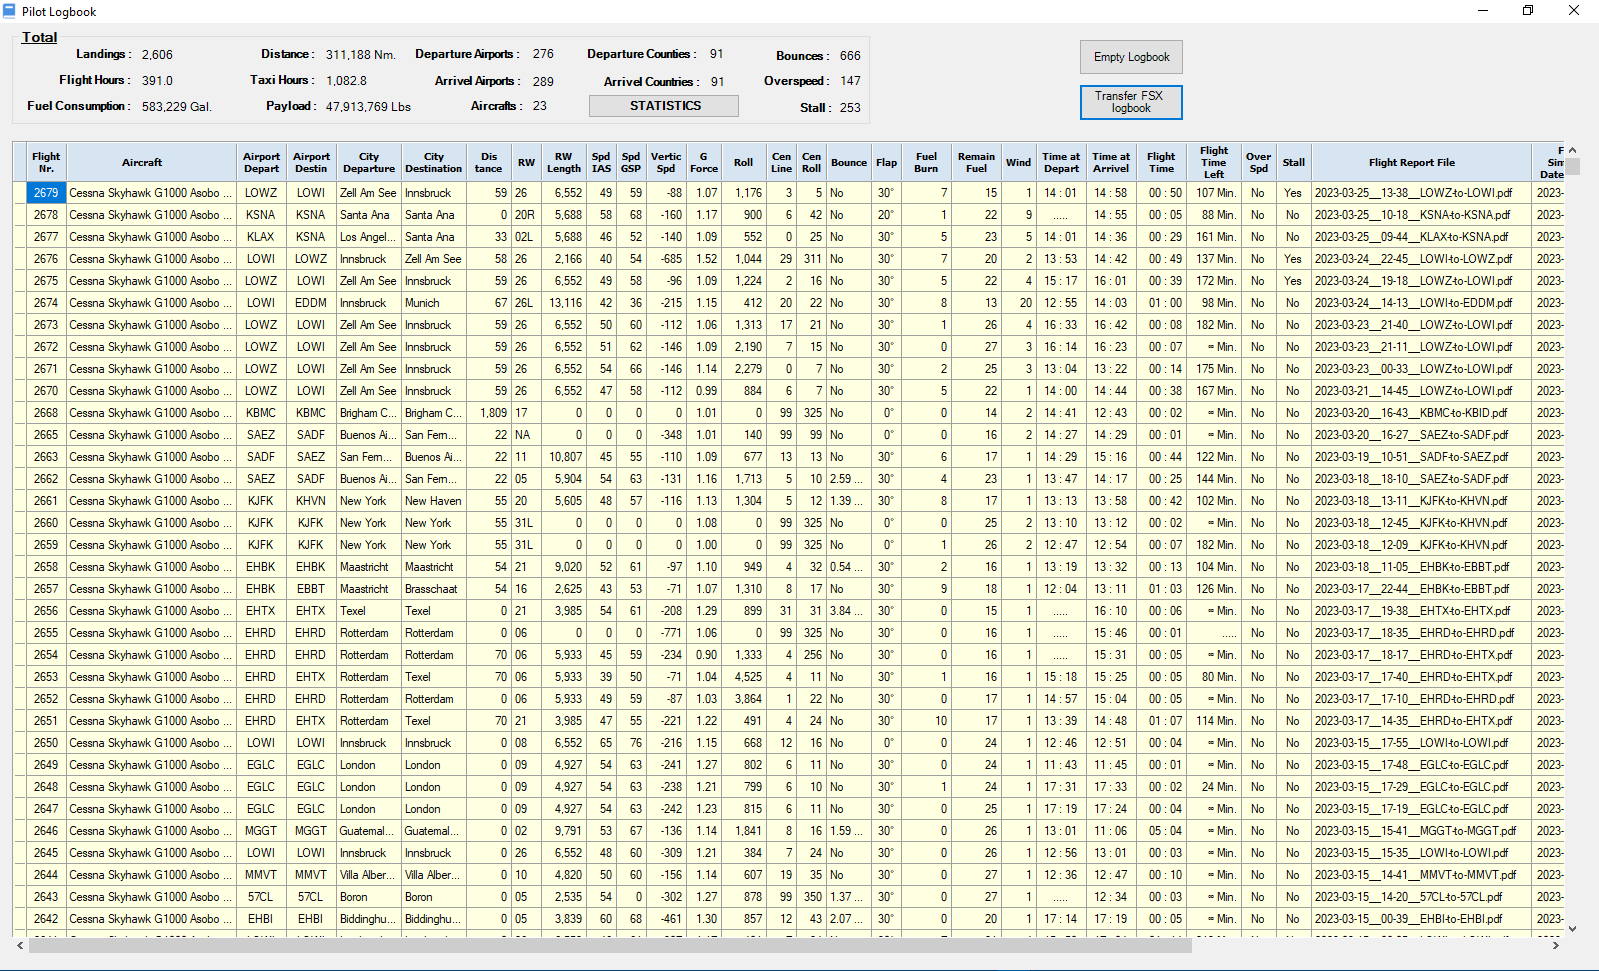
Task: Click Airport Destin column header
Action: coord(311,162)
